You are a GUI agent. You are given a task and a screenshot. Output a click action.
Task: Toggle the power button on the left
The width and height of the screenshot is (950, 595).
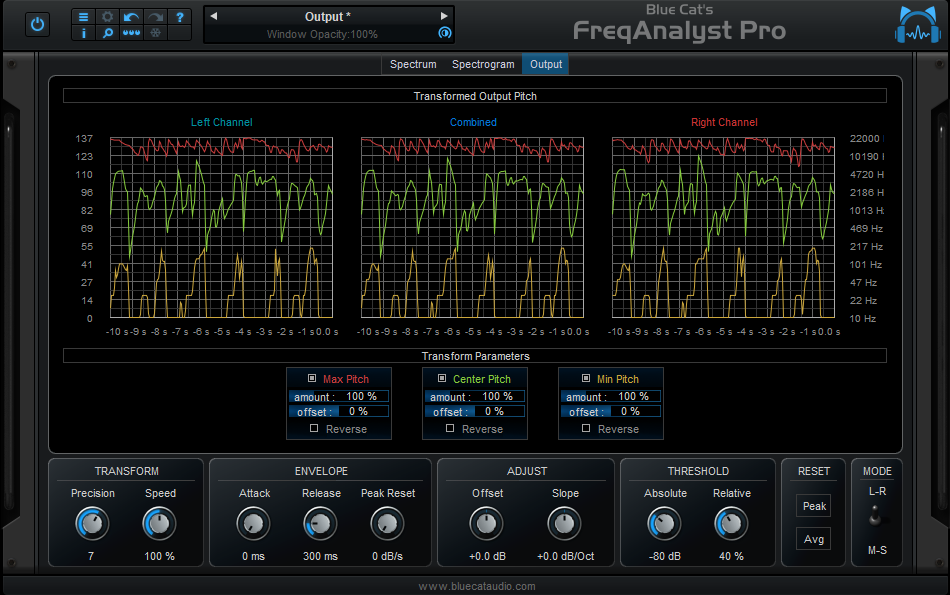point(37,24)
